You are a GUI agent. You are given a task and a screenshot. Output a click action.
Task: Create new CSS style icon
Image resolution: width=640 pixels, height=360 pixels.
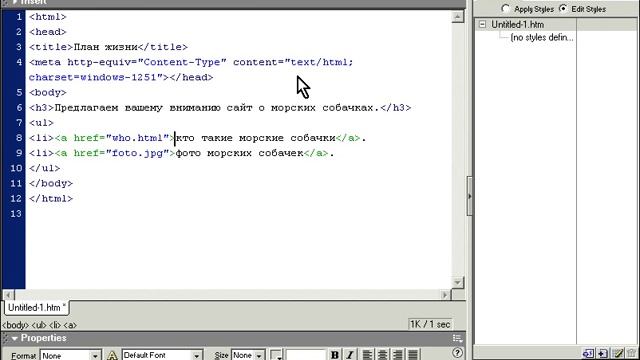603,353
